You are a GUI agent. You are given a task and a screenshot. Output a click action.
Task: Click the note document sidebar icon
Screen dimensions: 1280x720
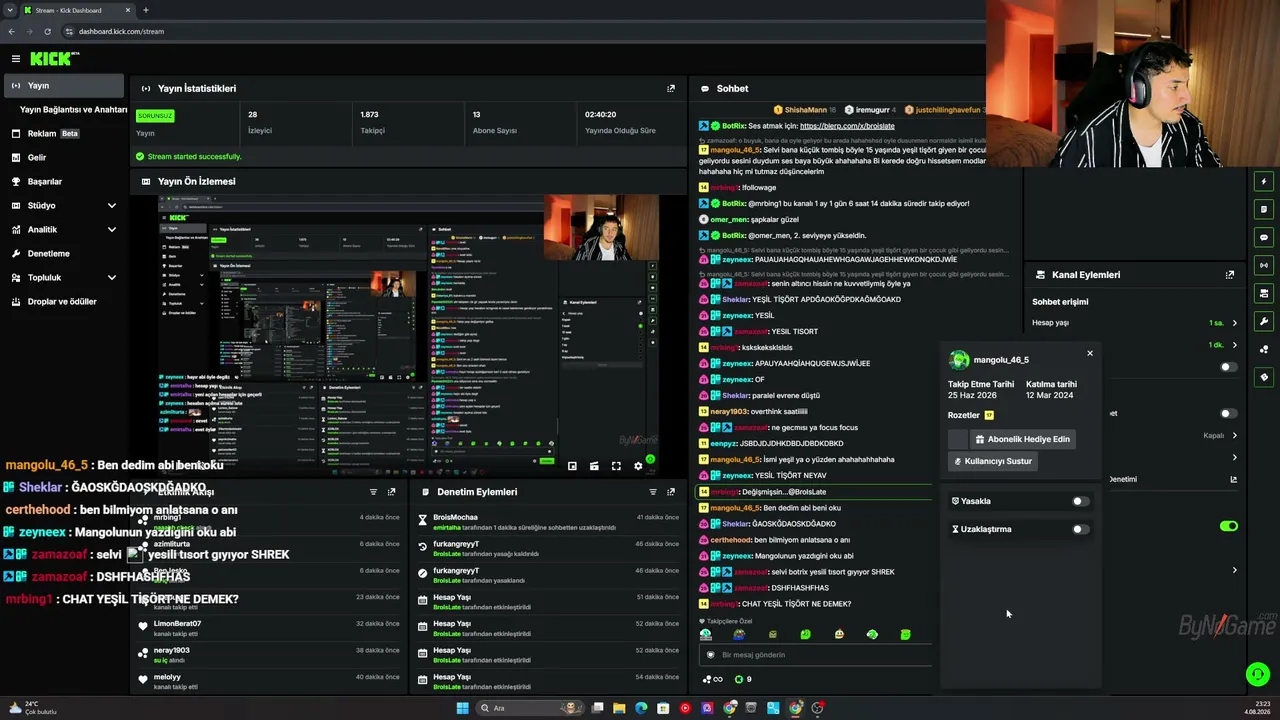coord(1264,210)
